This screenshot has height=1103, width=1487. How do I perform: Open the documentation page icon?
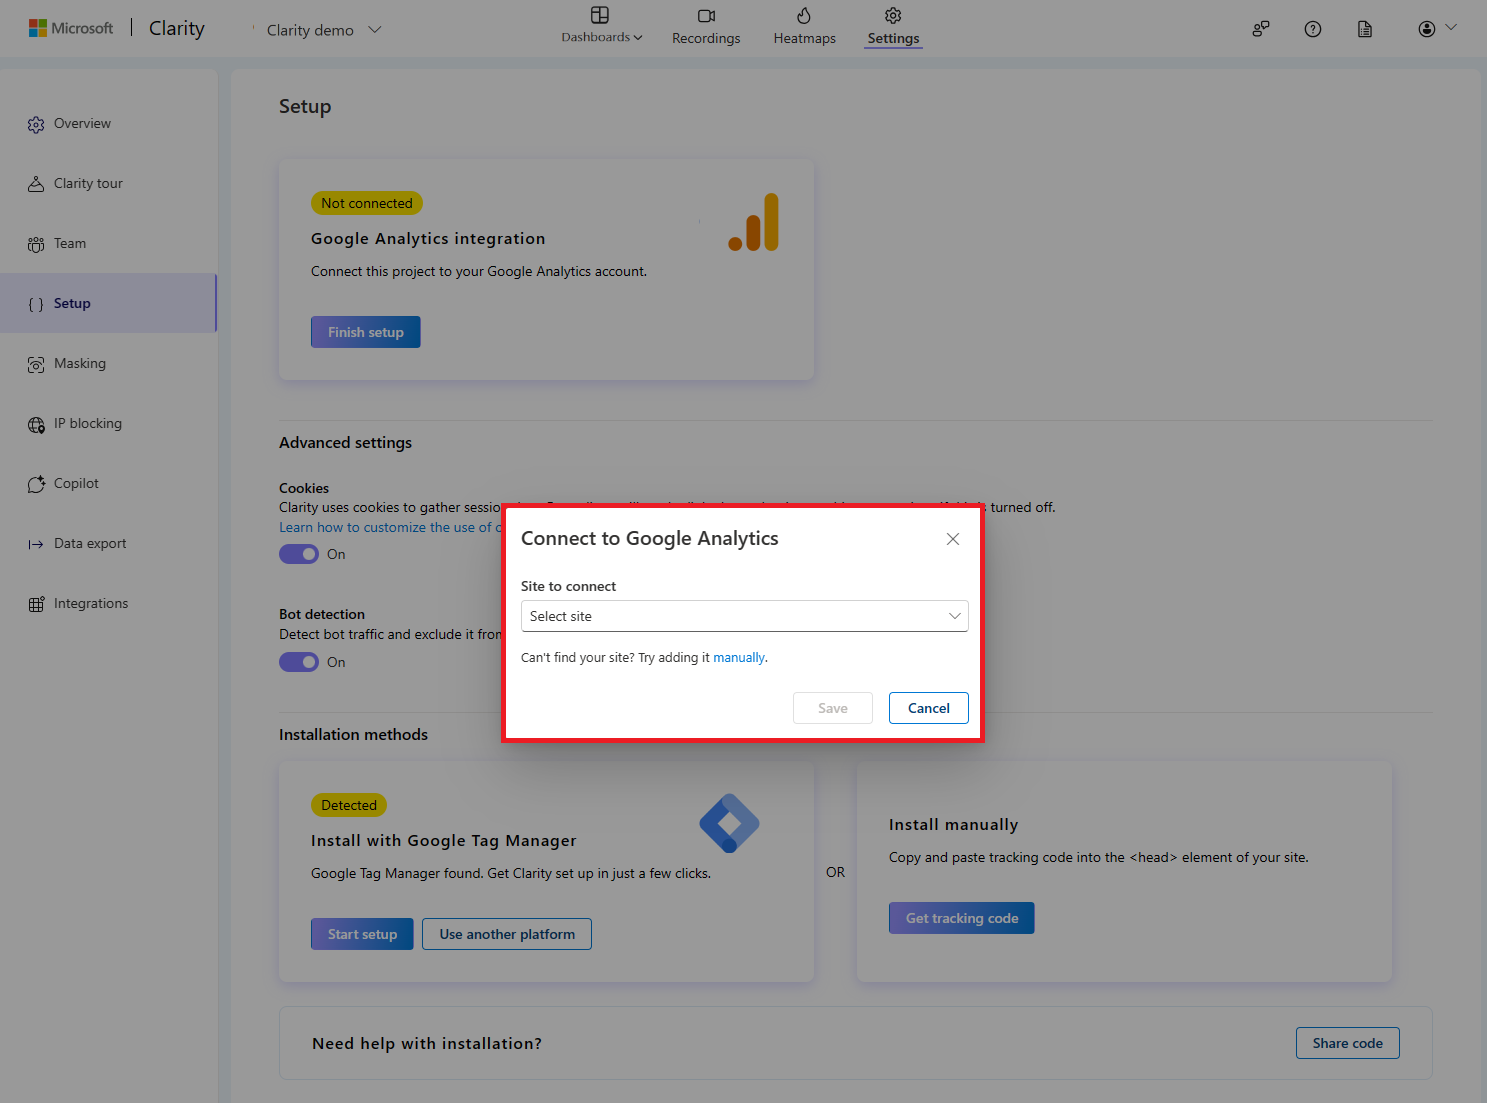pos(1365,29)
